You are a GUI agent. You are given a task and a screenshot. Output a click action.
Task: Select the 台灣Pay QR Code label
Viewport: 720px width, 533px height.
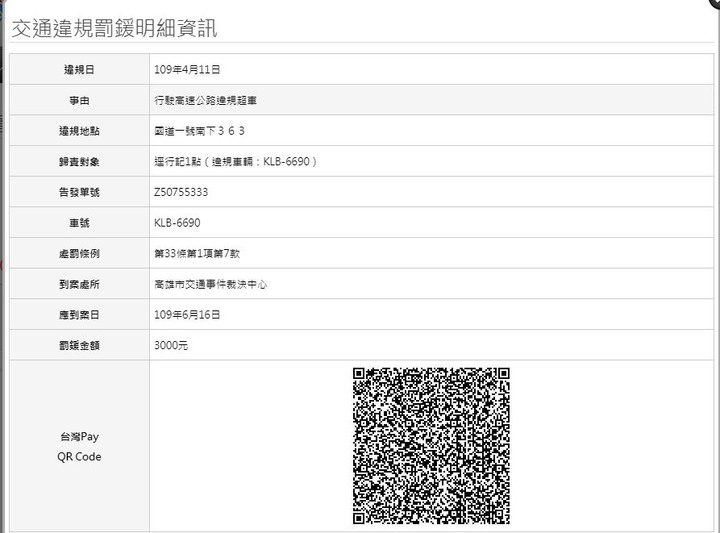point(79,446)
